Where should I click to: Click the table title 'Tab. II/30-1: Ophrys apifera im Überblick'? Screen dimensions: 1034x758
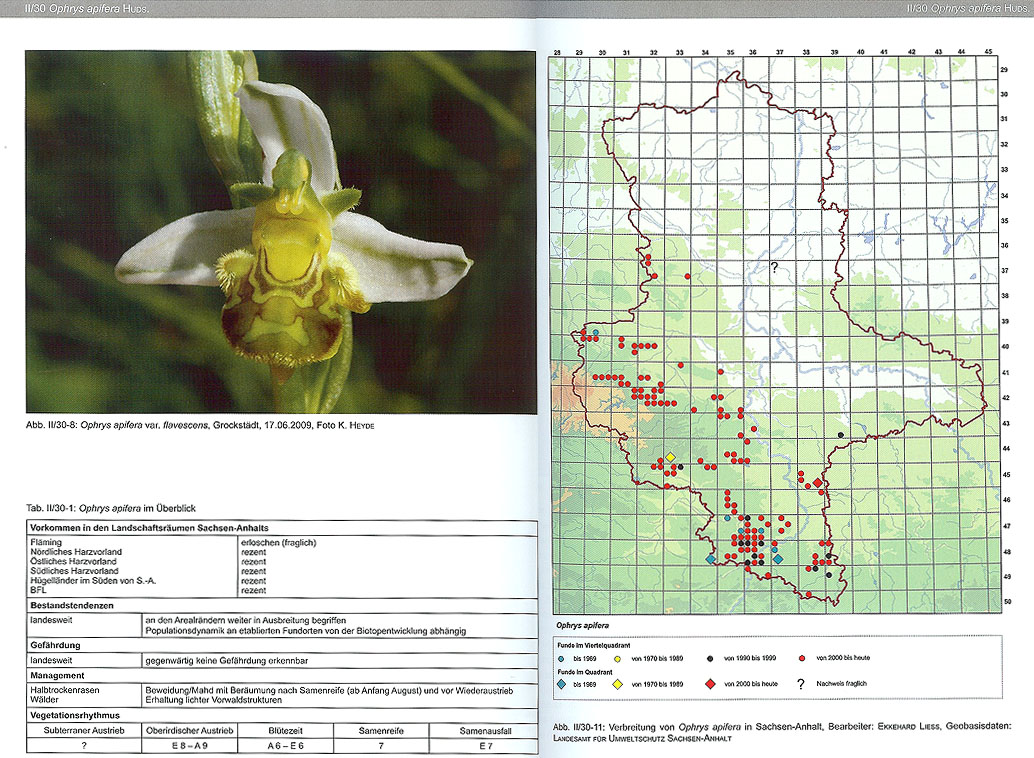[x=111, y=509]
